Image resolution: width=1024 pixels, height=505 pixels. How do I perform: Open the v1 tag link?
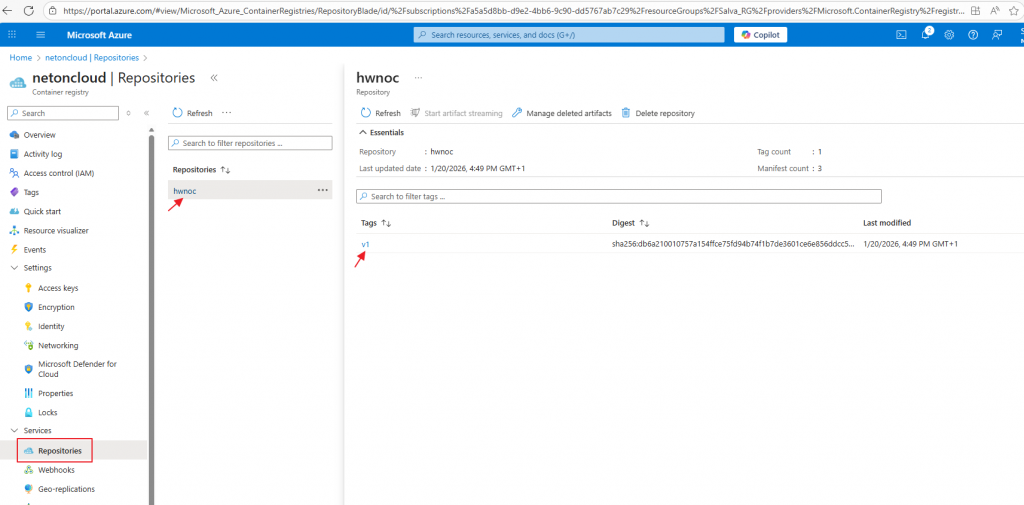(365, 244)
